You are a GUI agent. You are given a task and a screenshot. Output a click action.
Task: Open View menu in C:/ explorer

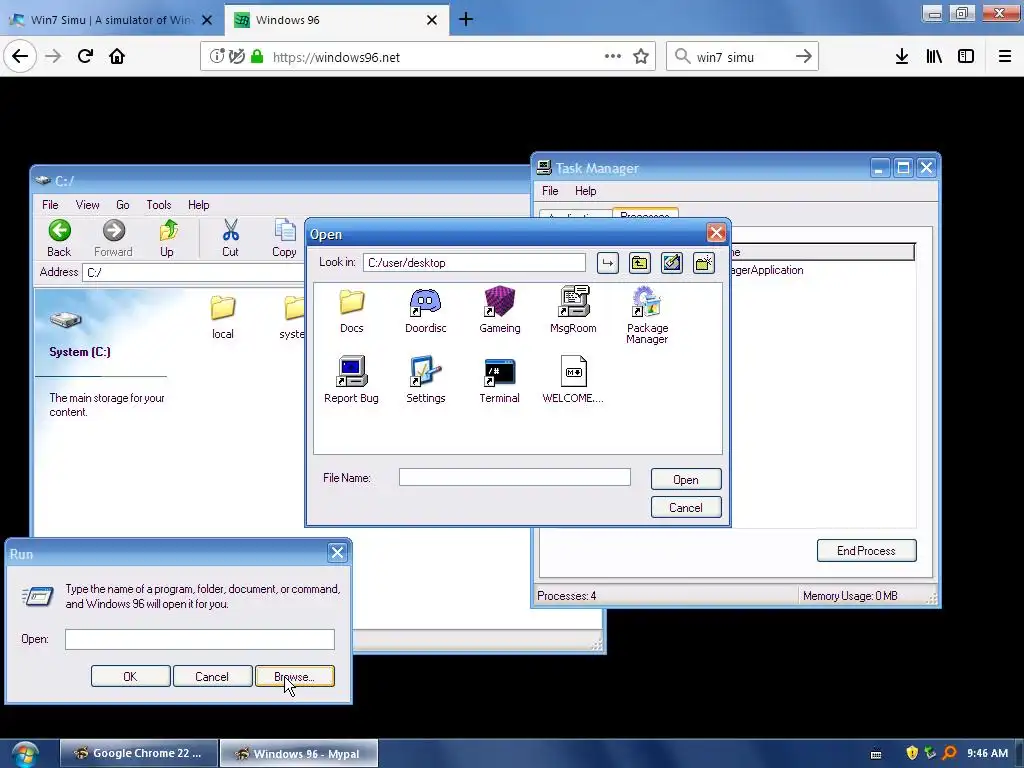point(88,205)
